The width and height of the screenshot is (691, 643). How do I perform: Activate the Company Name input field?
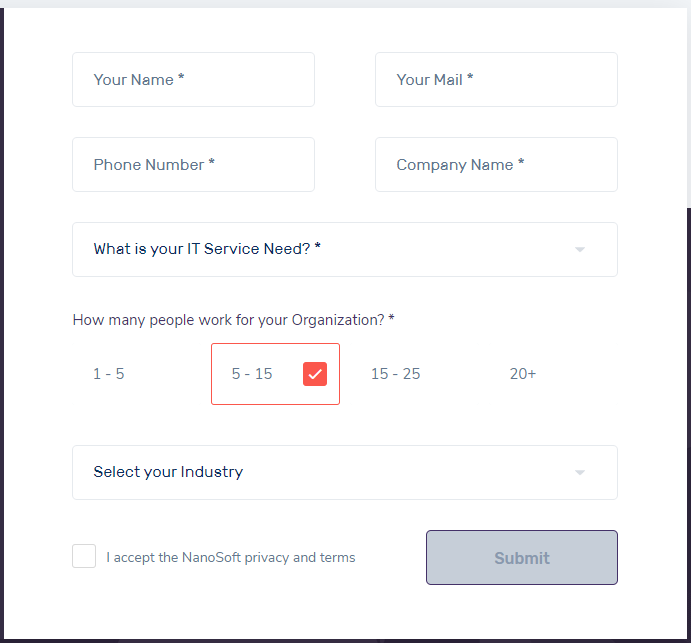click(x=496, y=165)
